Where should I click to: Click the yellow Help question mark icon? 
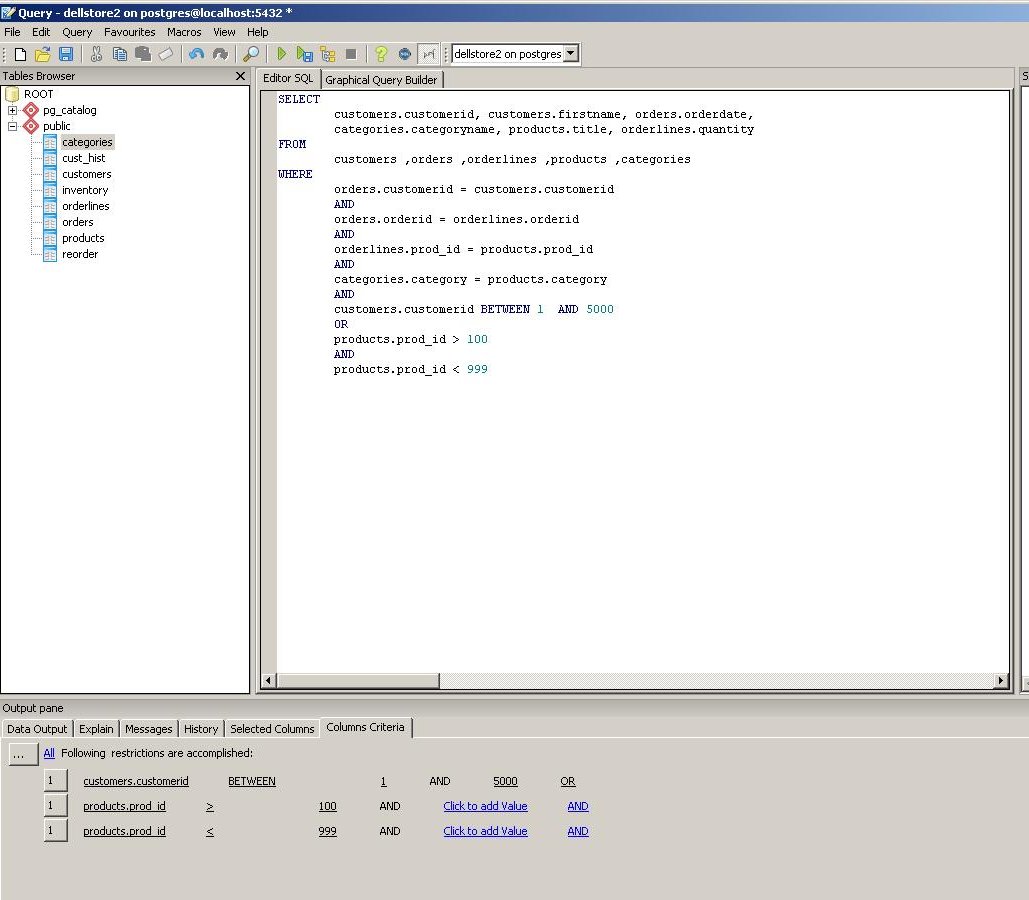(x=381, y=54)
